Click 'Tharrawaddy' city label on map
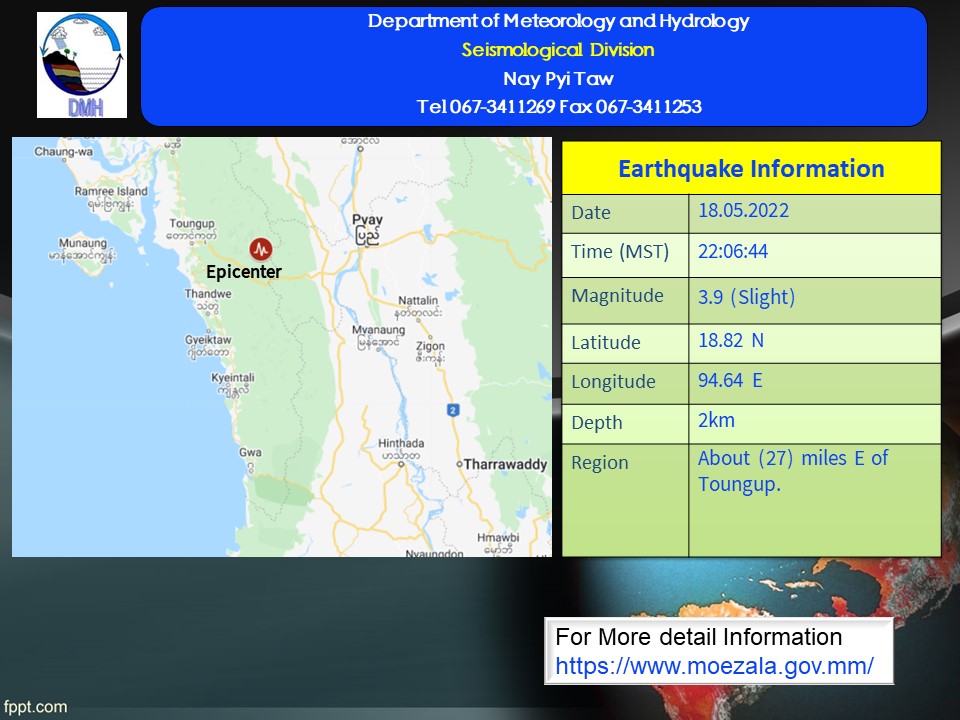This screenshot has height=720, width=960. [505, 464]
